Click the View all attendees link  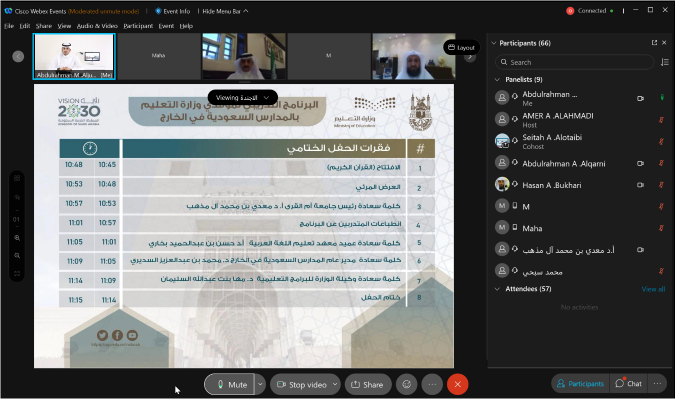pos(653,289)
